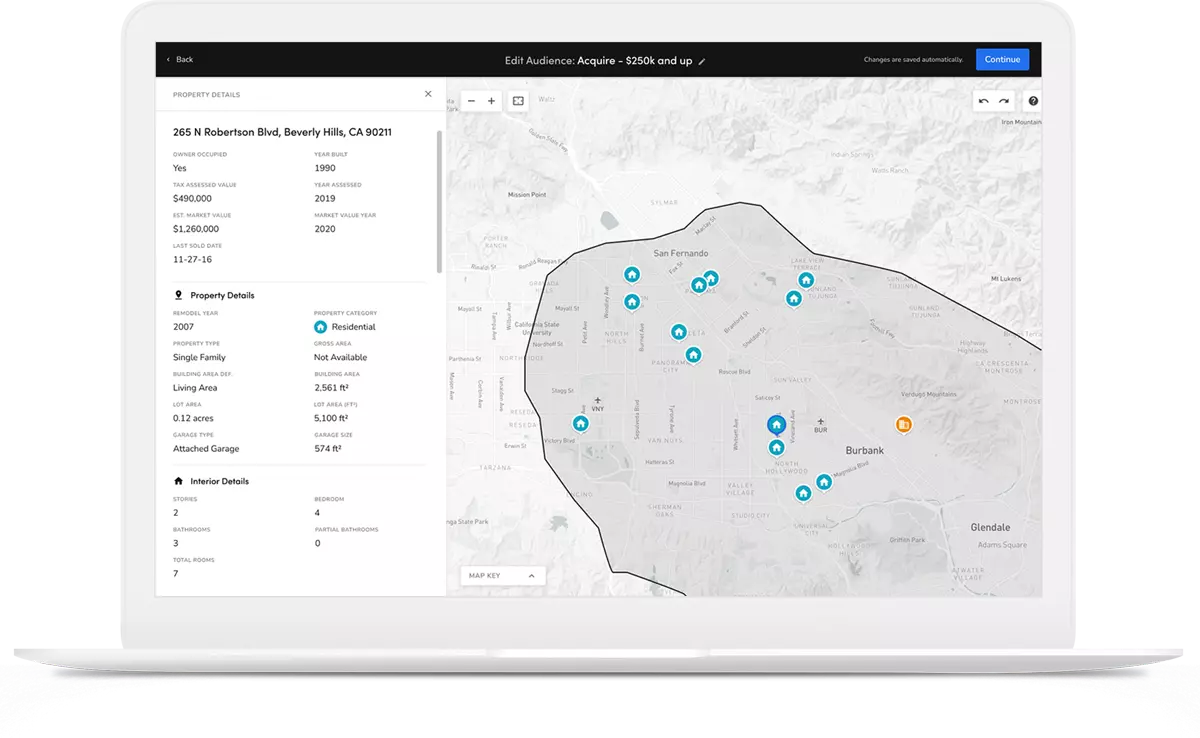The image size is (1200, 738).
Task: Zoom out the map with minus
Action: click(x=472, y=101)
